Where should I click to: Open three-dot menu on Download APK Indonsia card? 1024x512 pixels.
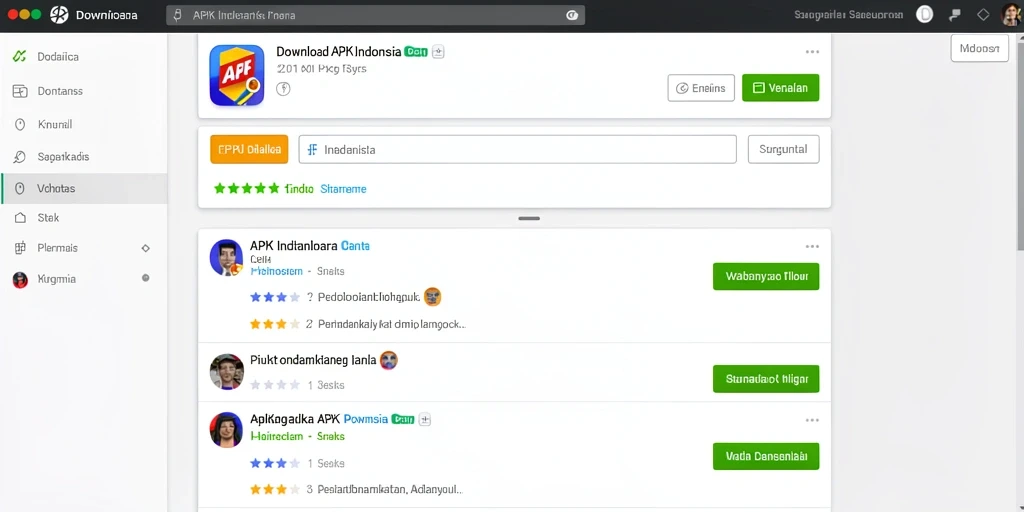click(812, 52)
